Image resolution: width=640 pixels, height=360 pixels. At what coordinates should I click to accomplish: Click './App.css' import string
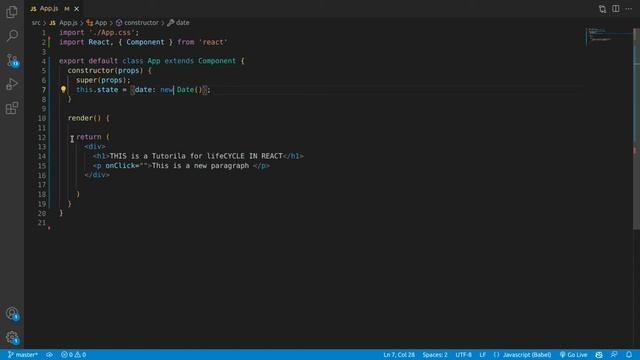(x=112, y=33)
